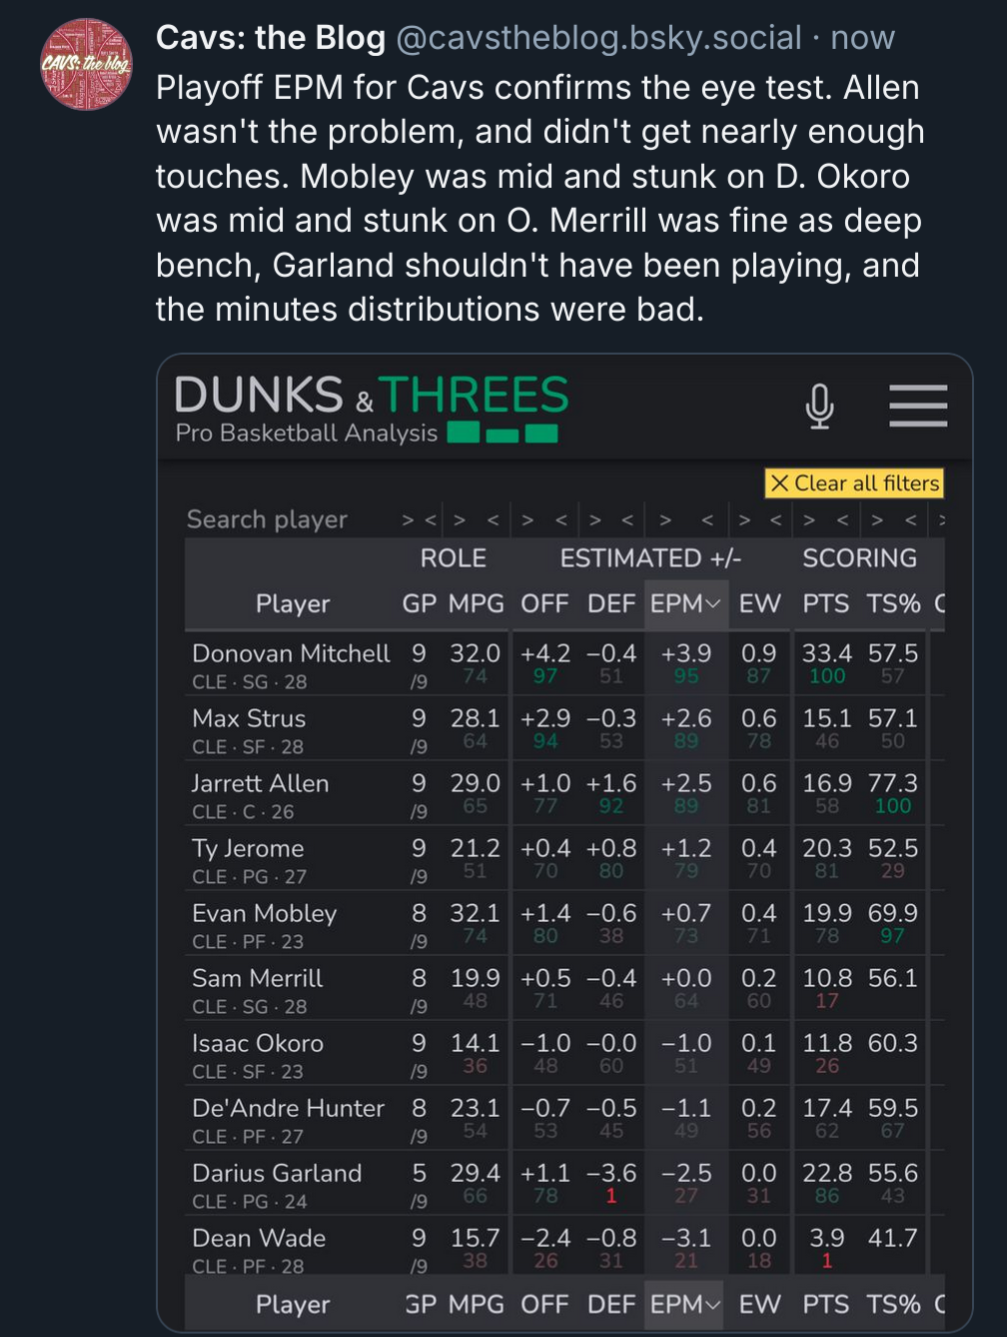Open the Jarrett Allen player link
Viewport: 1007px width, 1337px height.
[x=260, y=784]
